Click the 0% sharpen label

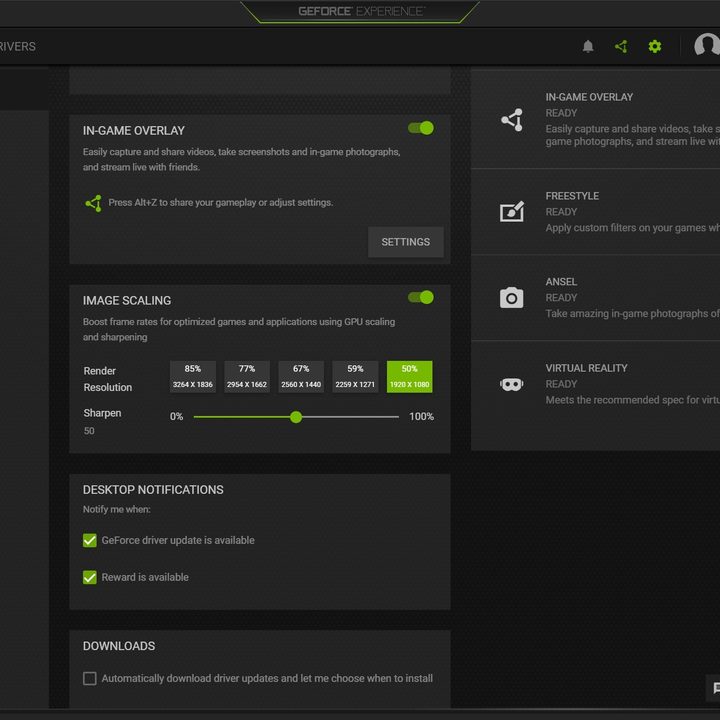[176, 416]
